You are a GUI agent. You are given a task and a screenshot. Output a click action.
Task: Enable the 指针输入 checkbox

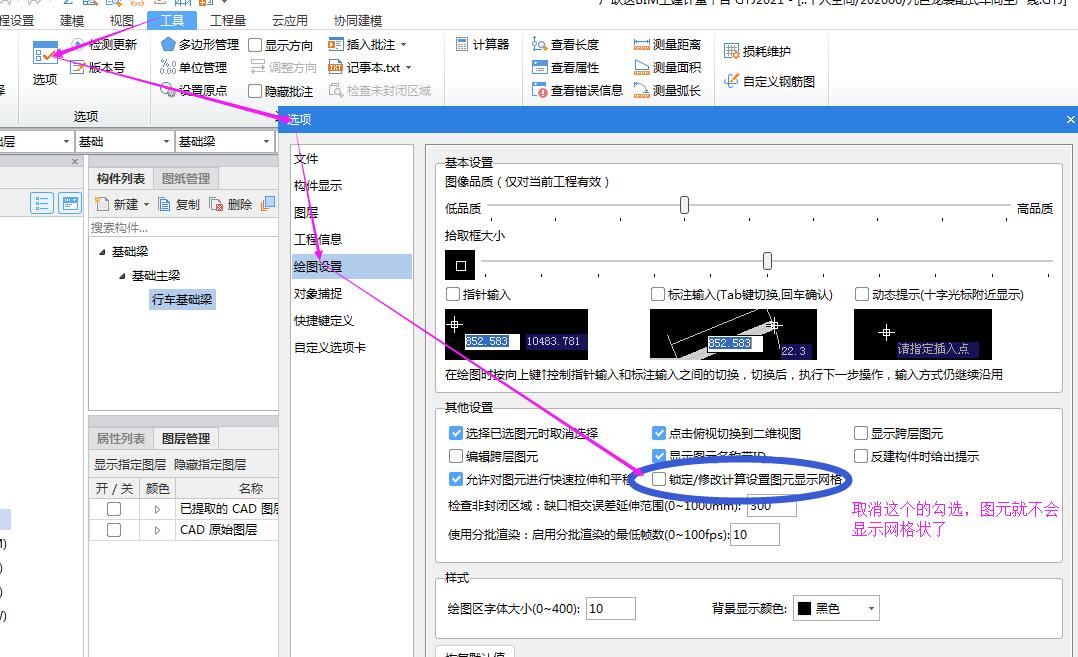[x=453, y=294]
